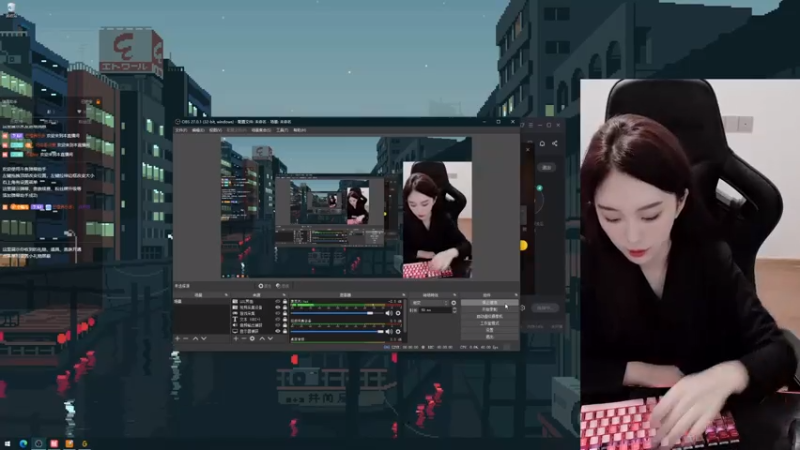Mute the microphone mixer track speaker icon

tap(388, 313)
